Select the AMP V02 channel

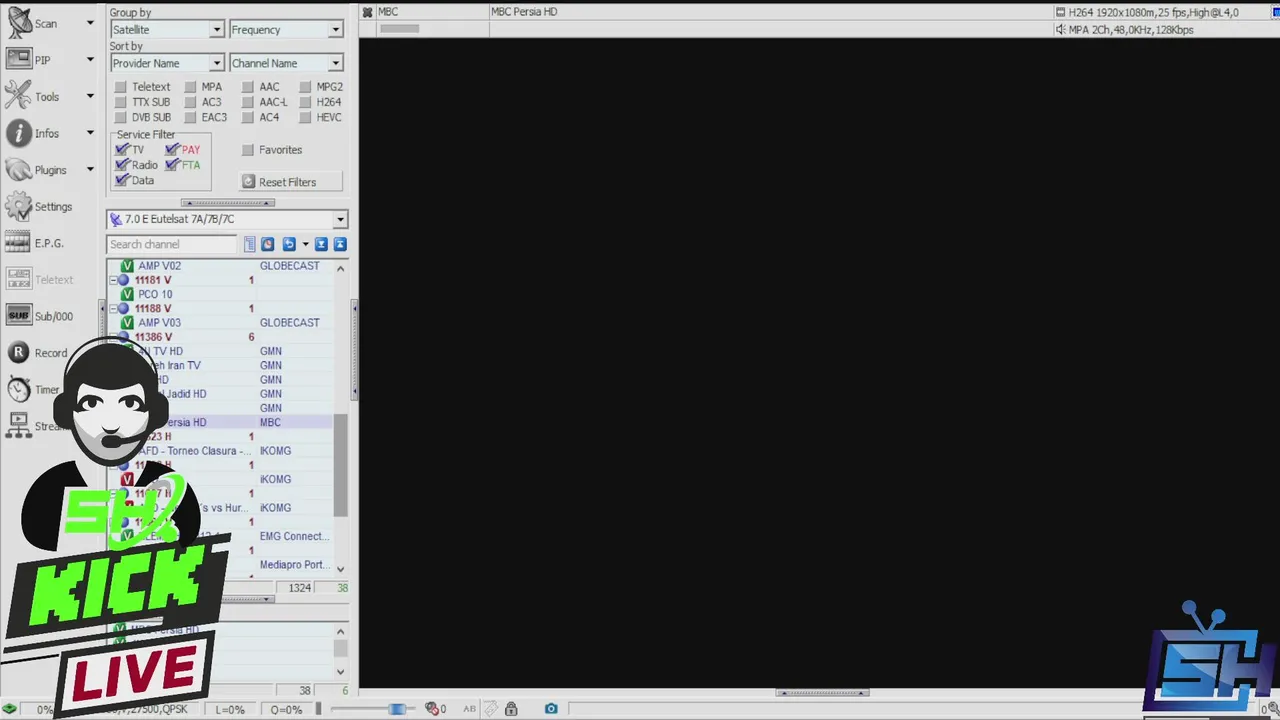point(160,266)
